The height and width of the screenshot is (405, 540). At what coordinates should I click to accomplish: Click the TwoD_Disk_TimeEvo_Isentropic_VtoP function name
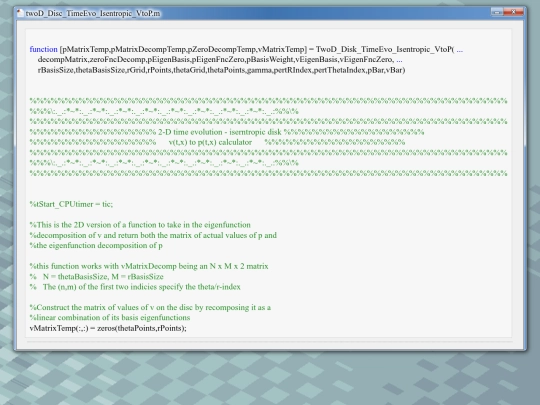tap(385, 49)
